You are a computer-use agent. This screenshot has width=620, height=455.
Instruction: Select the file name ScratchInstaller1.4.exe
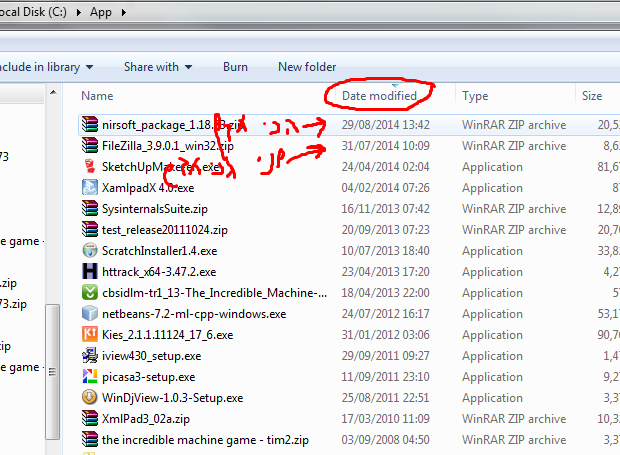click(x=159, y=251)
